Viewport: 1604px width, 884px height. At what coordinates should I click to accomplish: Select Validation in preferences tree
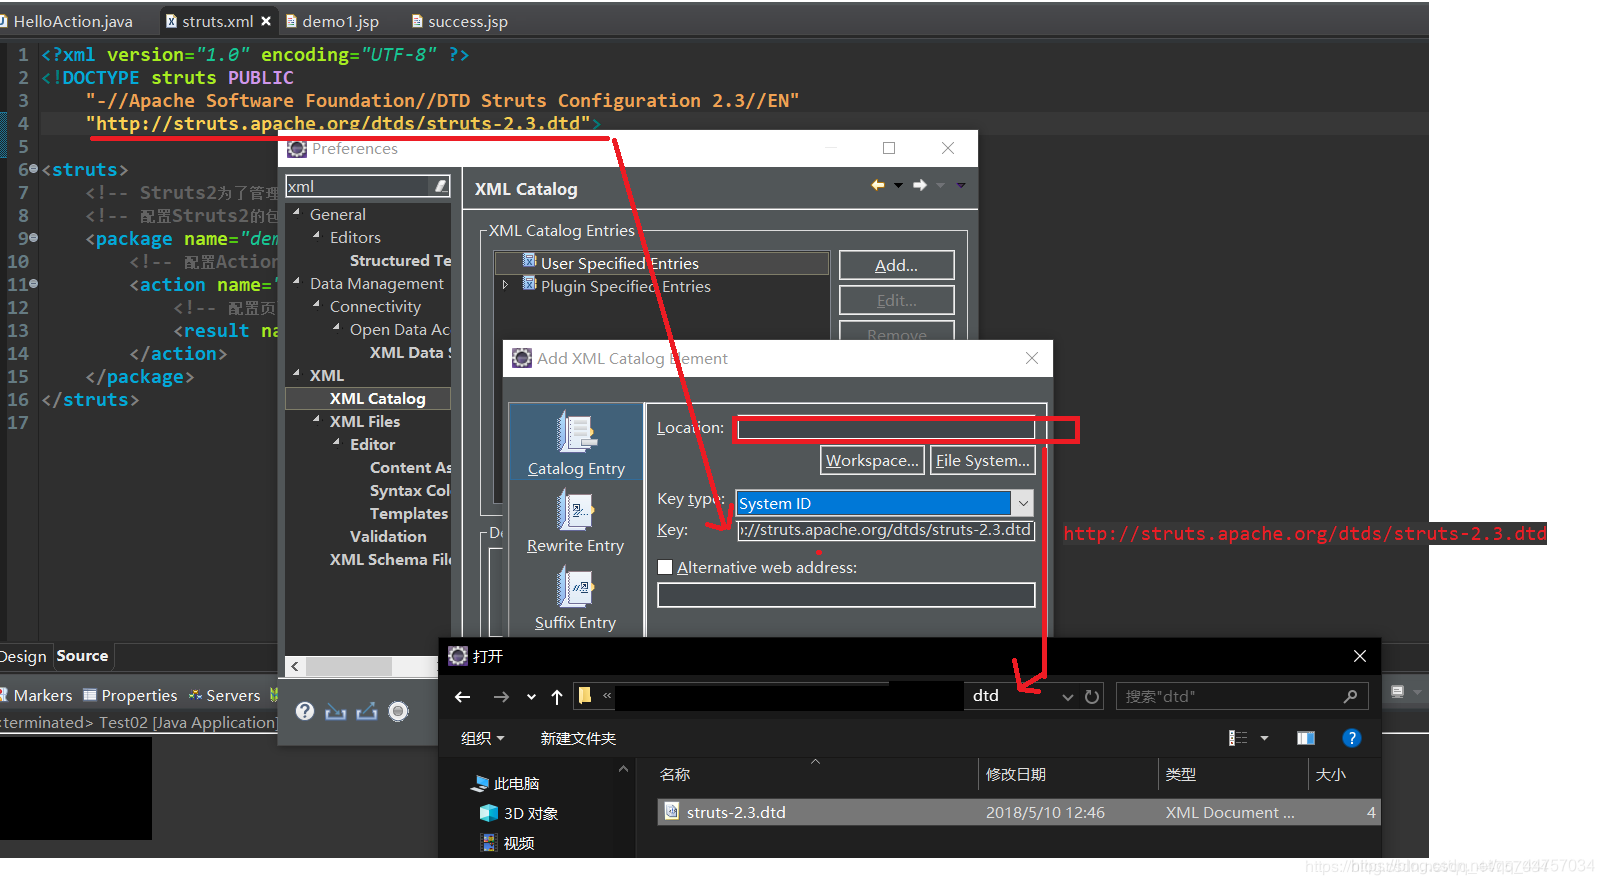tap(388, 536)
